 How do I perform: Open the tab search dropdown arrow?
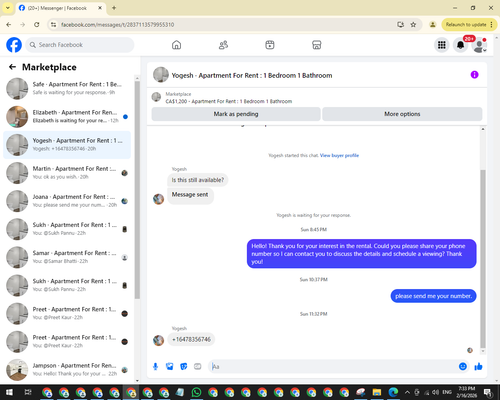(x=8, y=8)
